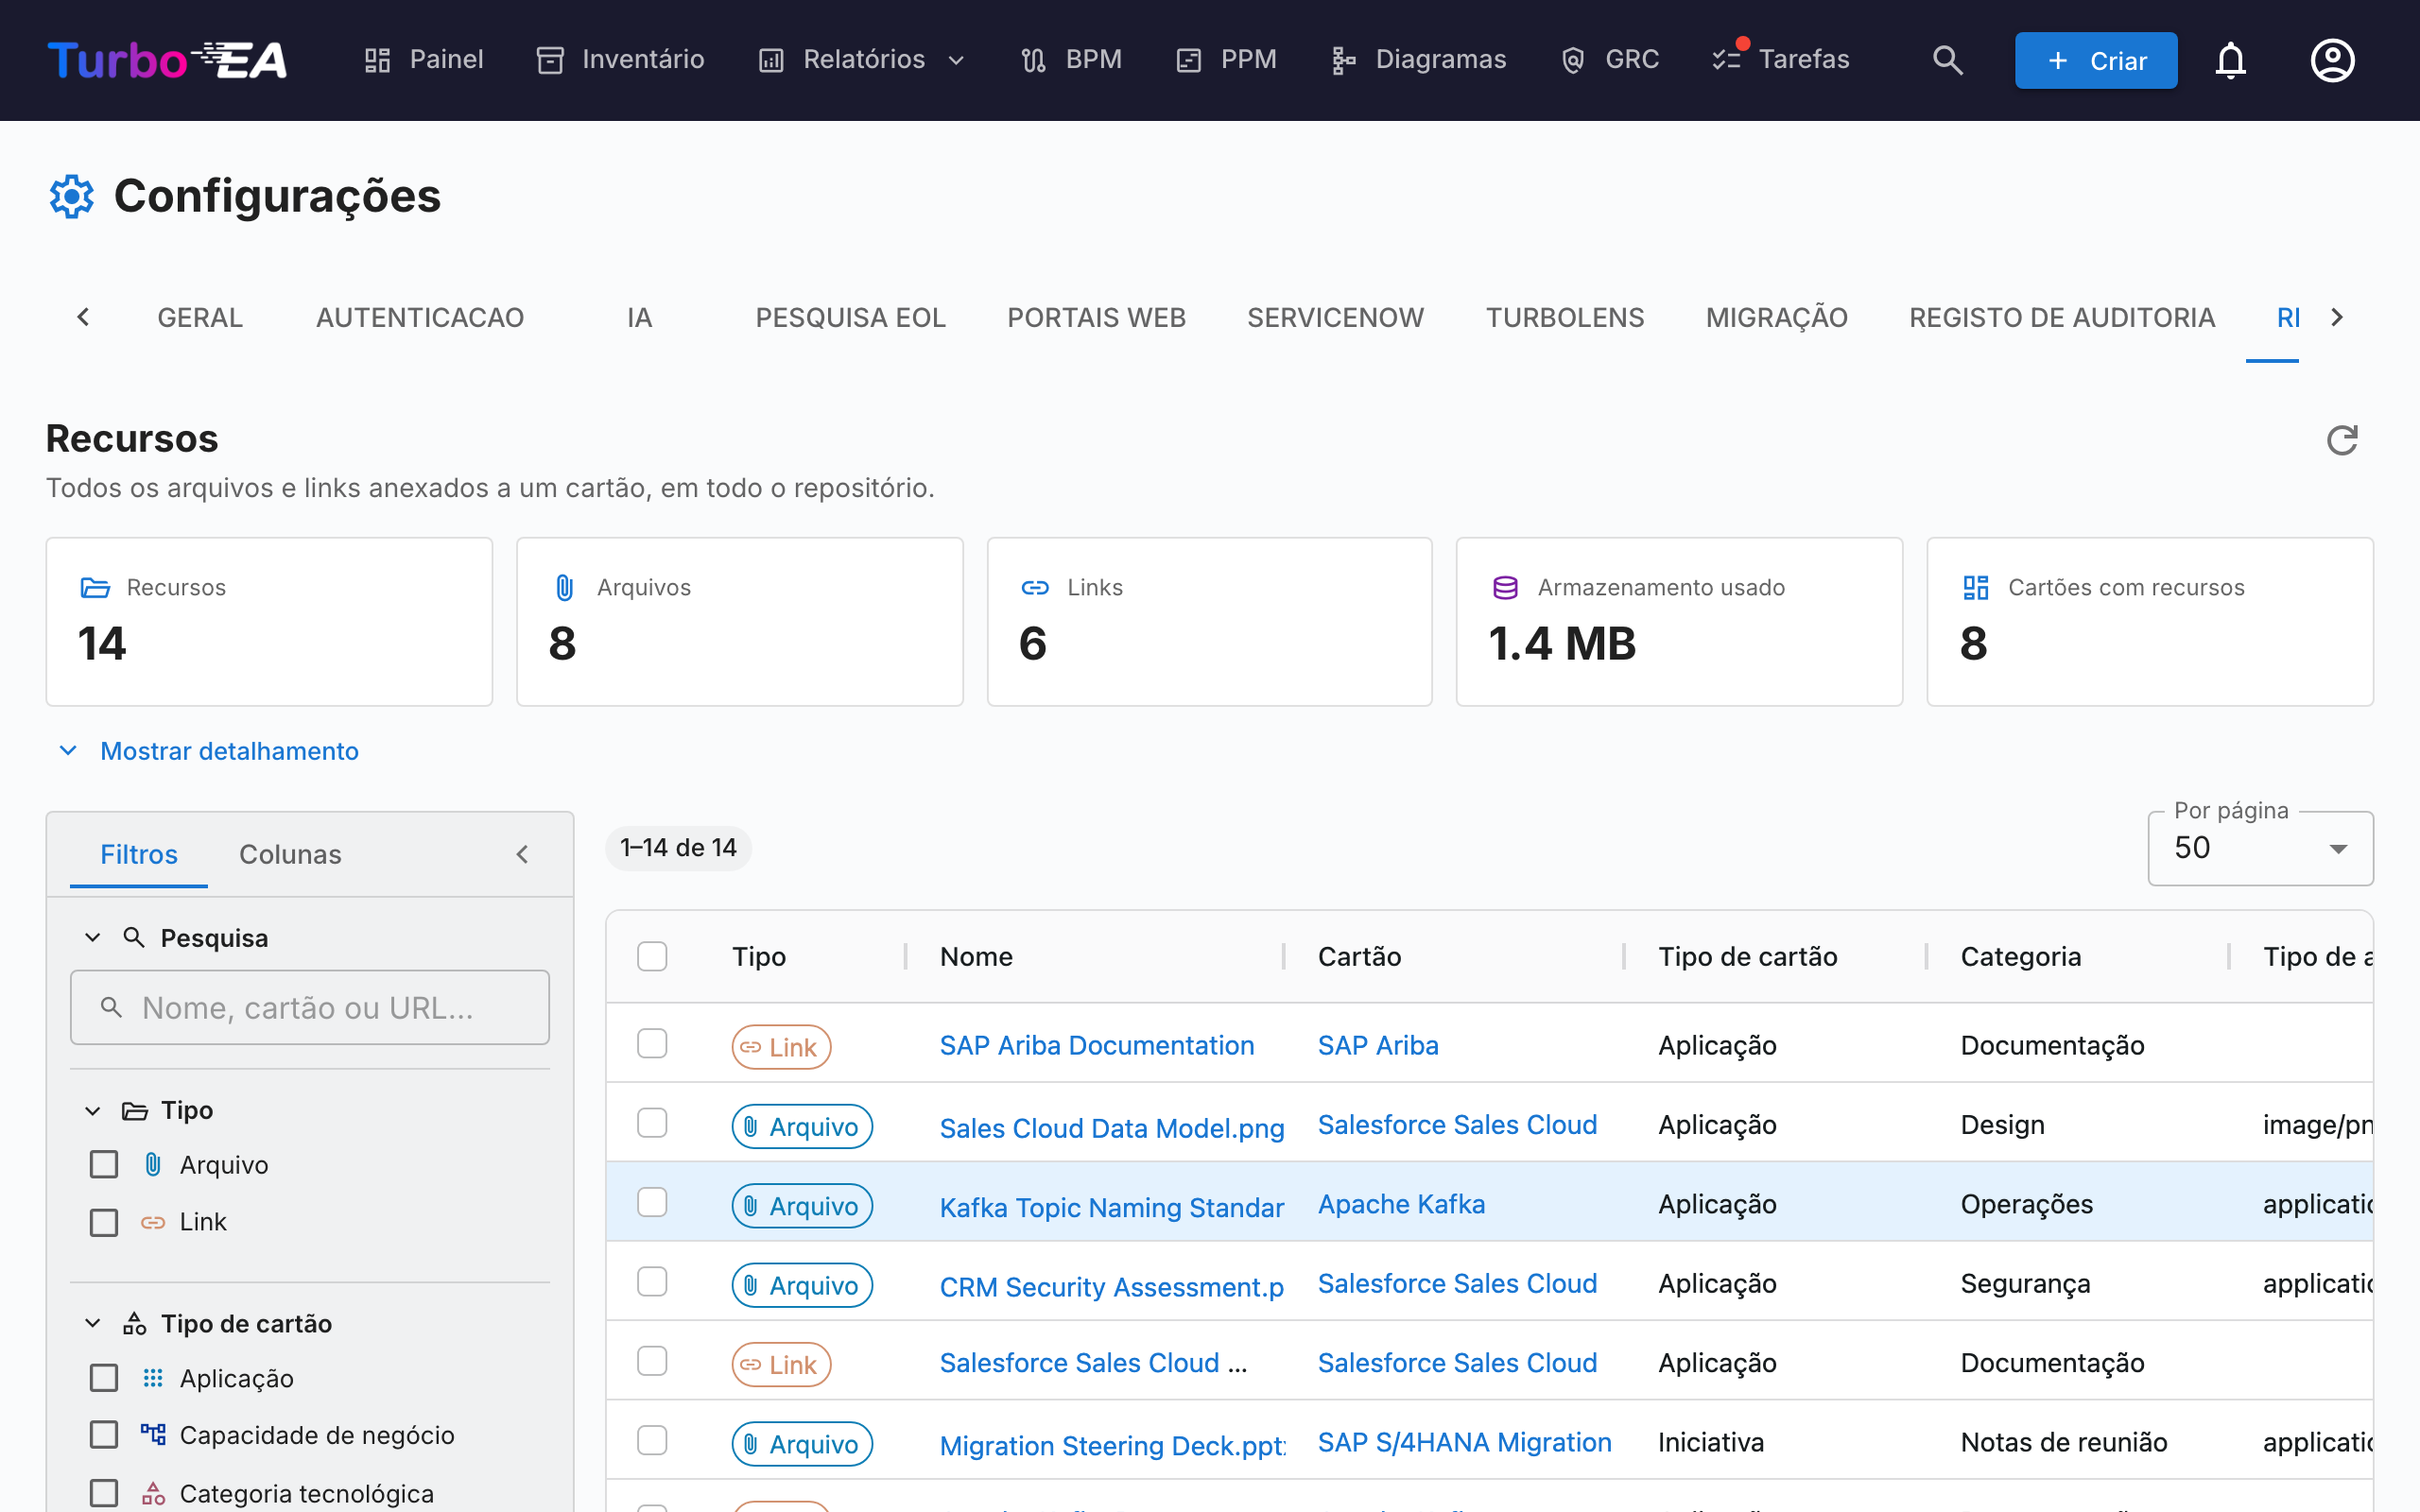The width and height of the screenshot is (2420, 1512).
Task: Switch to the Colunas tab
Action: [290, 855]
